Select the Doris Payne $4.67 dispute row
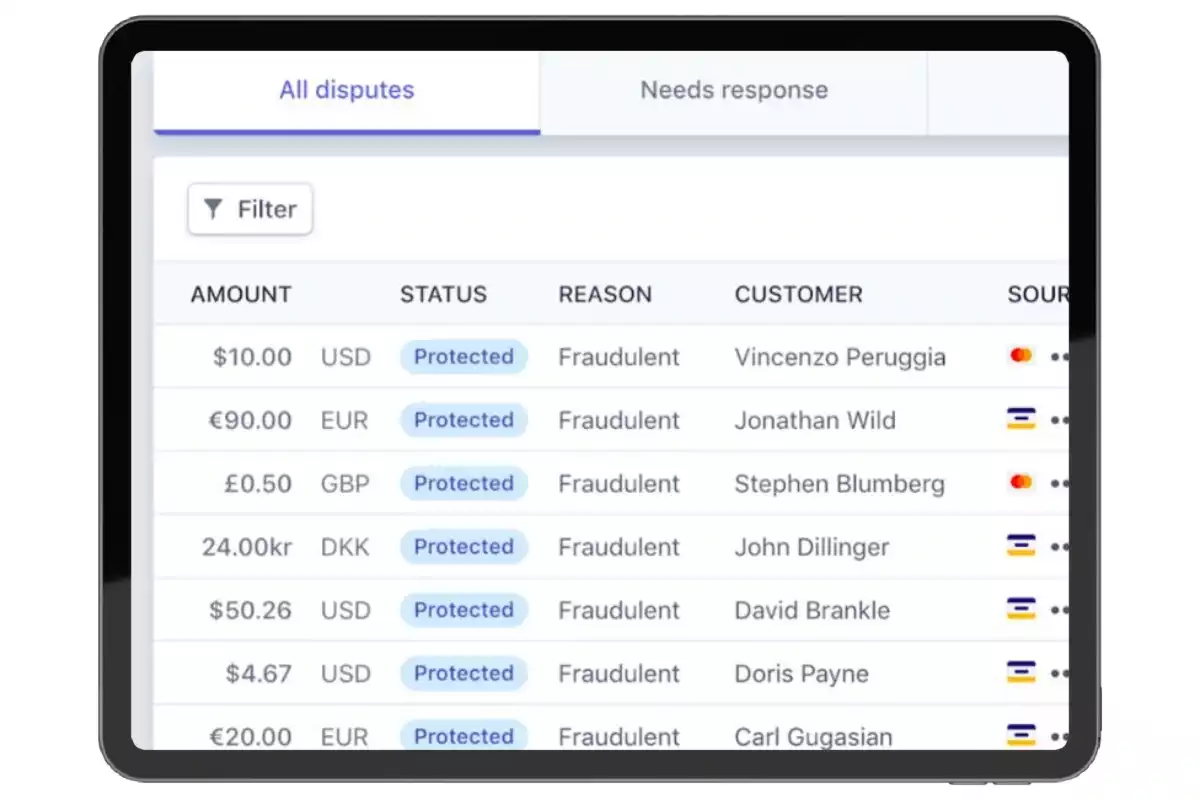Image resolution: width=1200 pixels, height=800 pixels. [801, 673]
